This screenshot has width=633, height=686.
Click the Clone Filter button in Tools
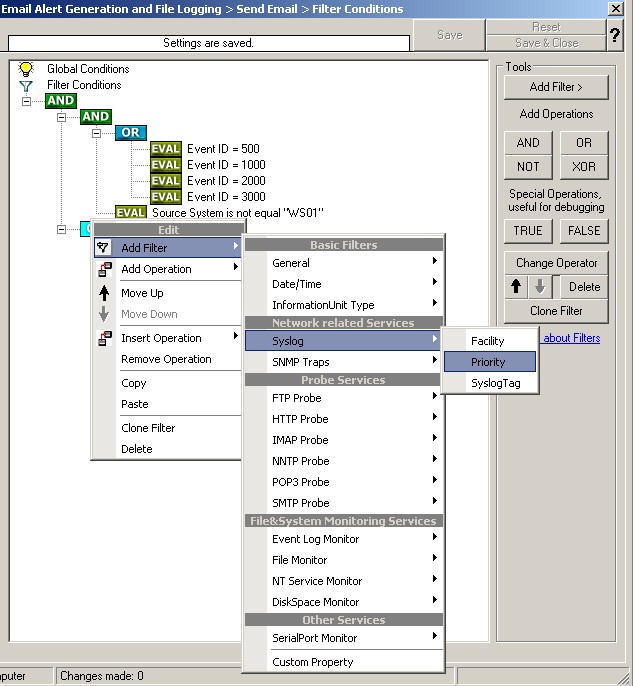point(556,311)
